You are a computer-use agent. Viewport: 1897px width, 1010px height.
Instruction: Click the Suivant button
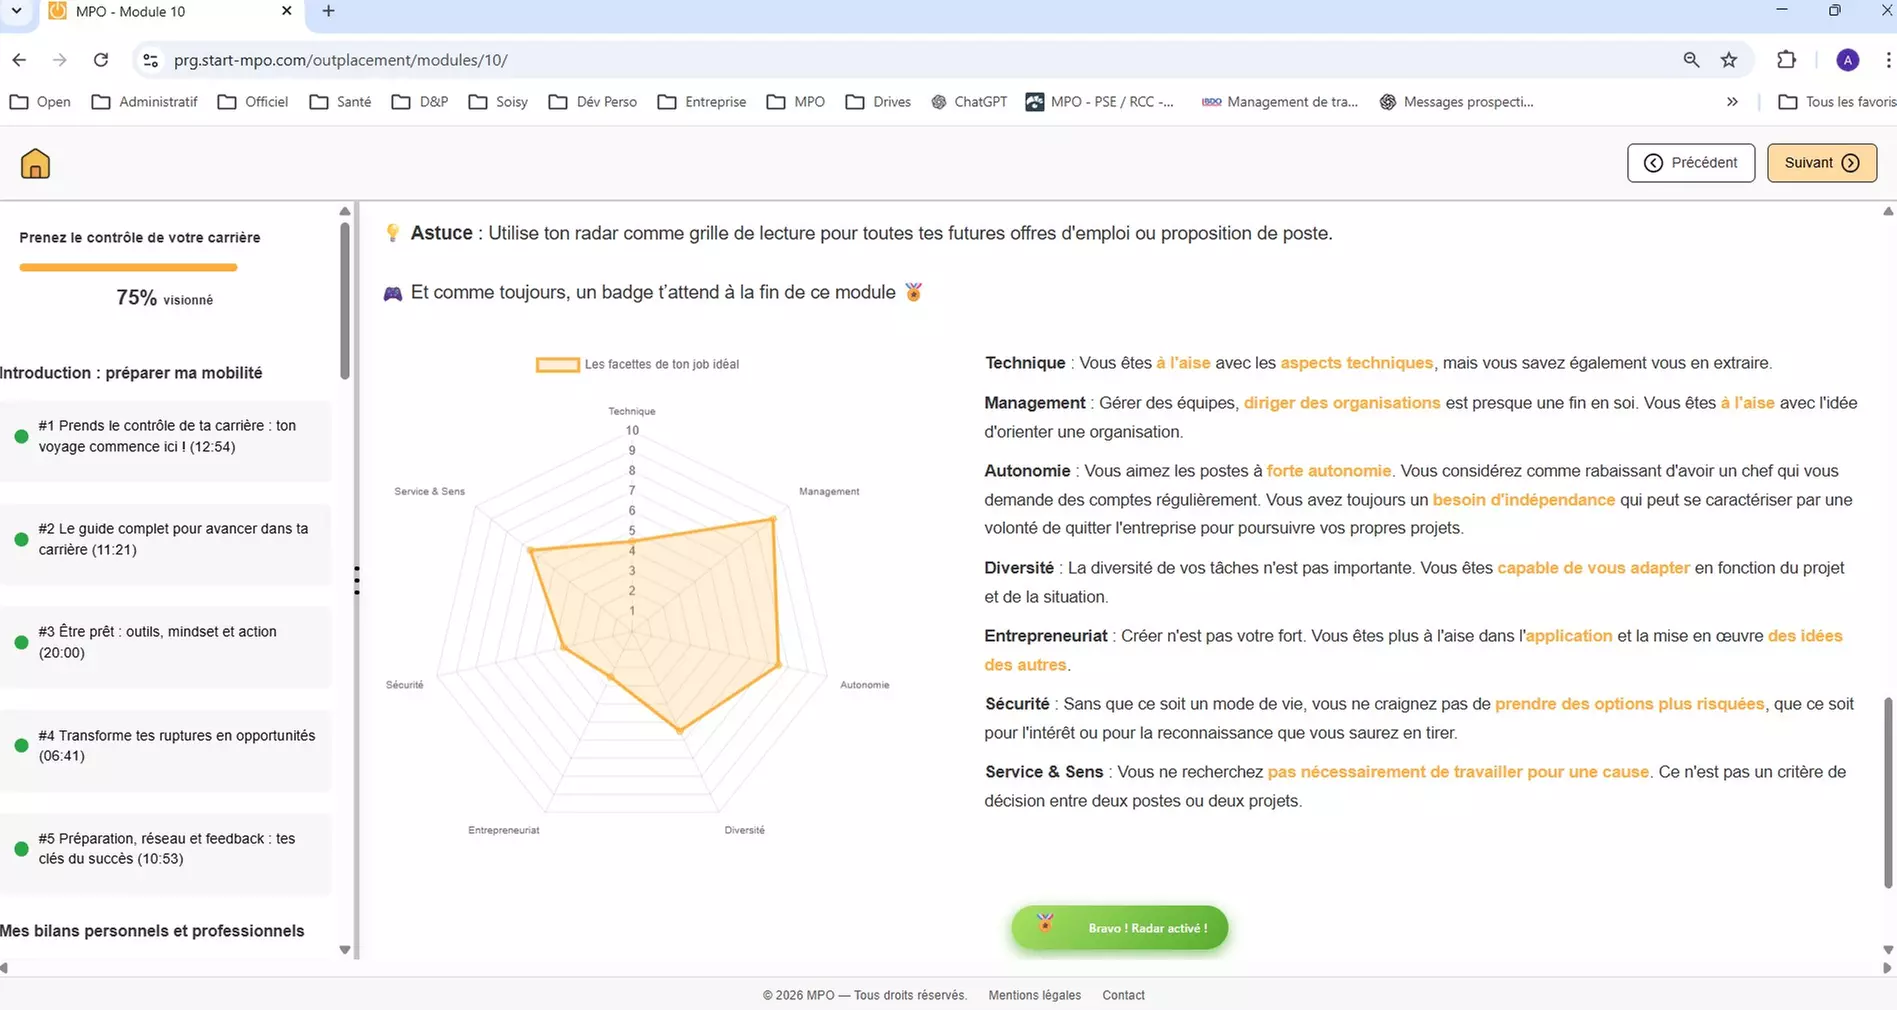[1821, 162]
